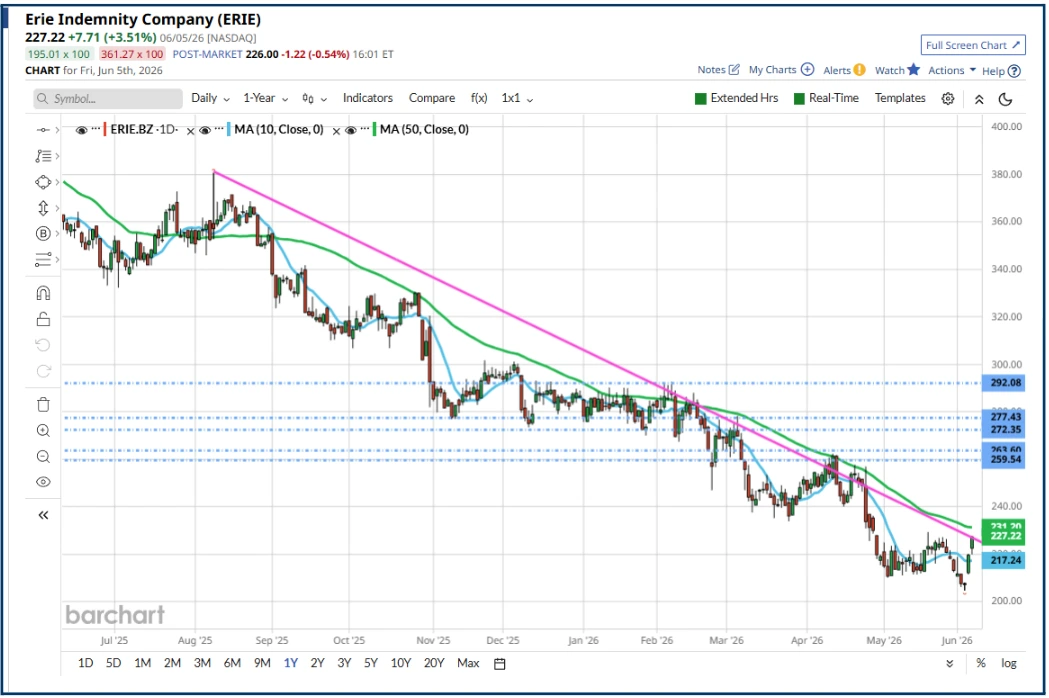Add ERIE to Watch list
This screenshot has height=698, width=1049.
(x=897, y=70)
